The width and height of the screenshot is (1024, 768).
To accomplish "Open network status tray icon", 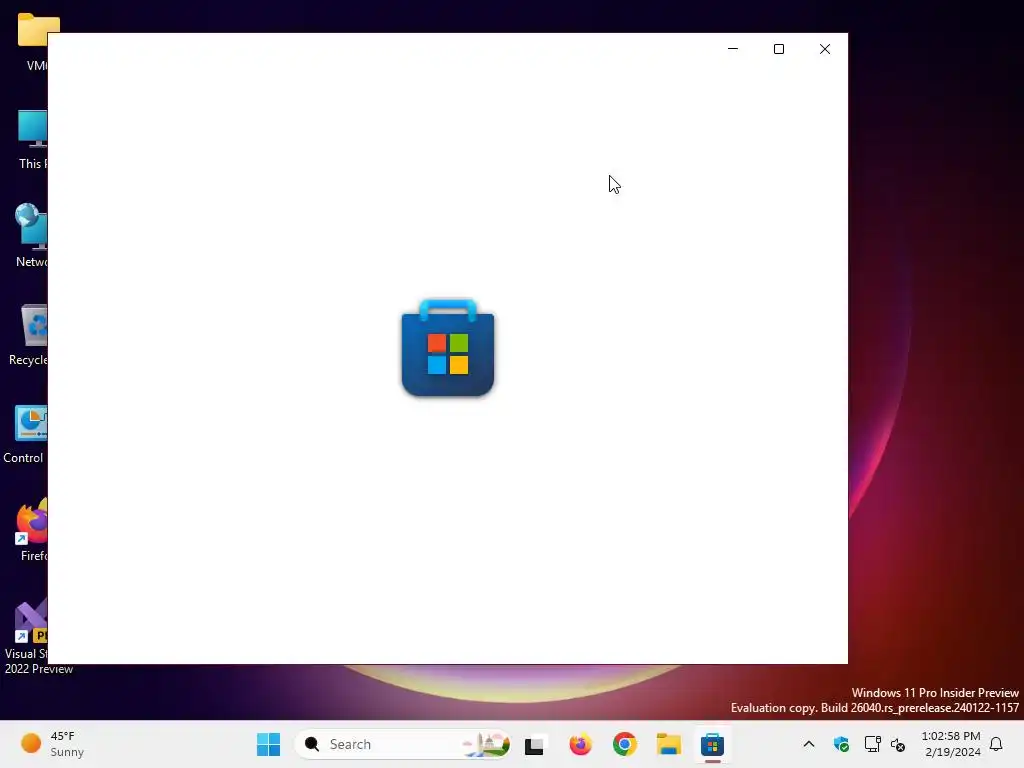I will tap(872, 744).
